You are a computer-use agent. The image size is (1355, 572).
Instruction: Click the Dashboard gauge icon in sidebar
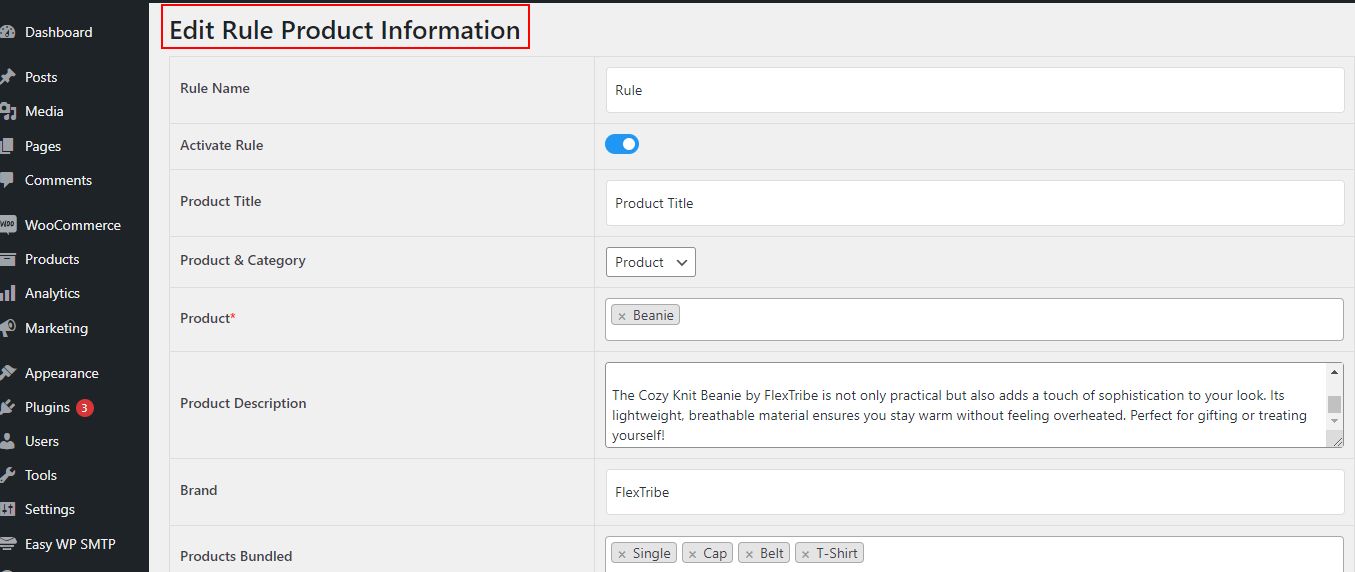click(7, 32)
